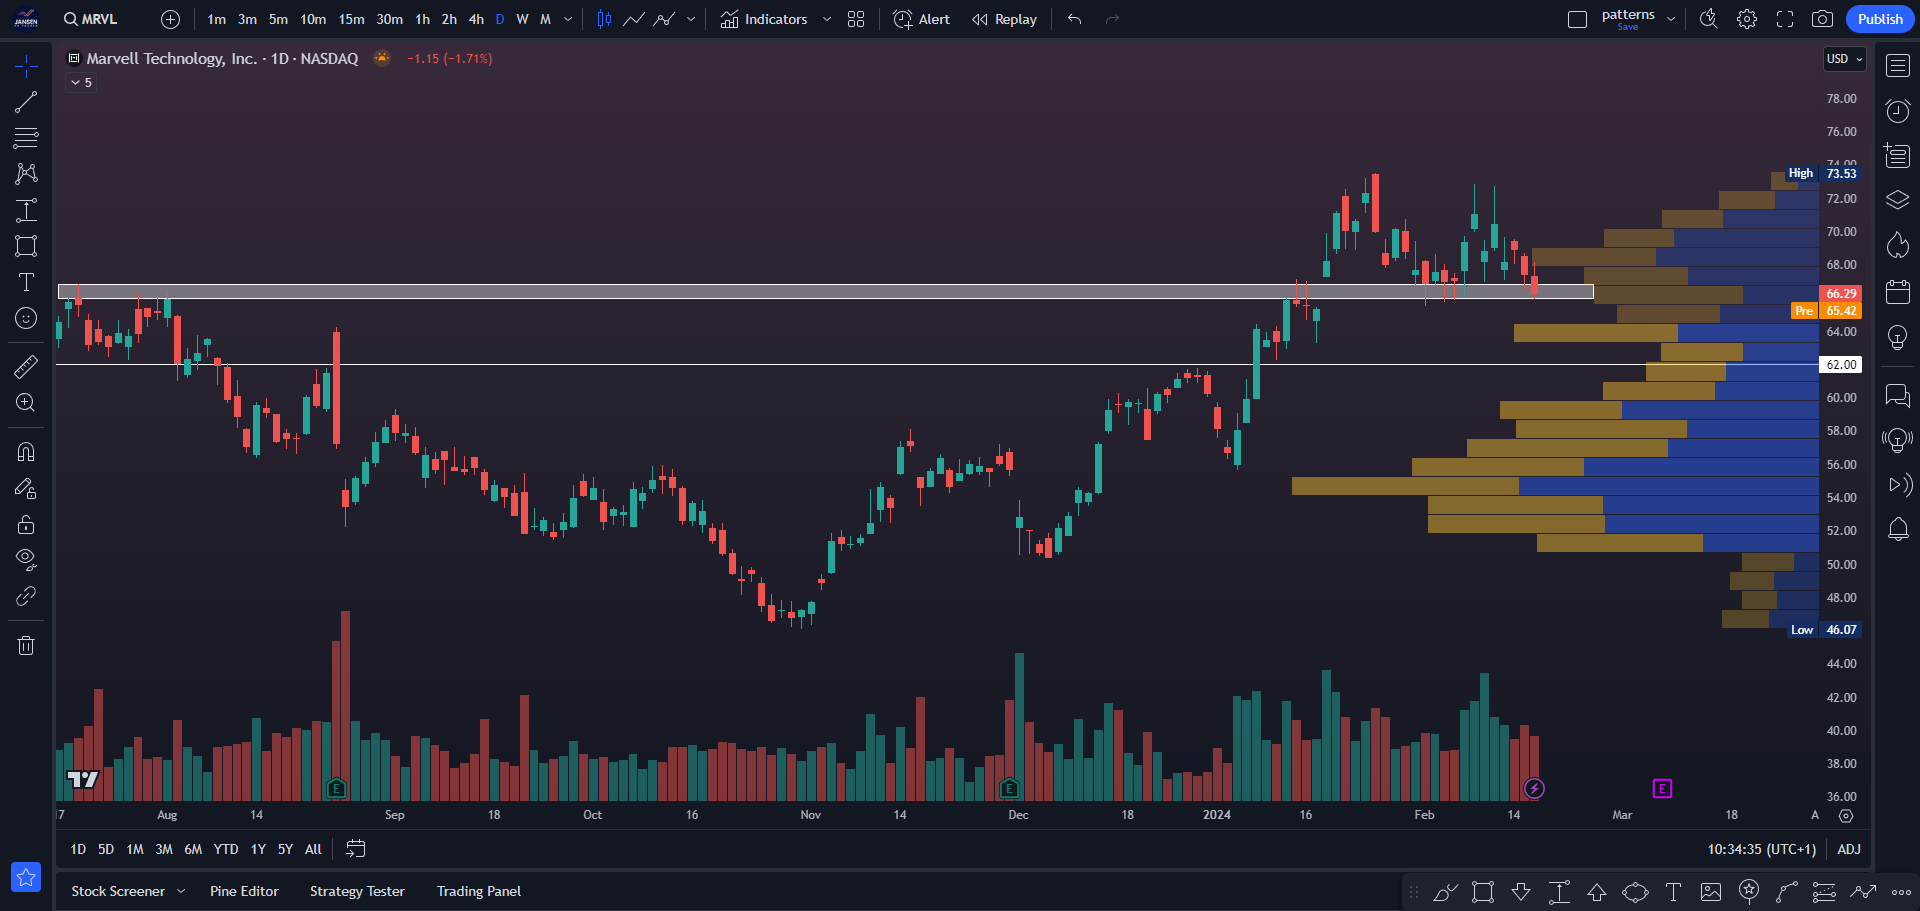
Task: Expand the favorite indicators dropdown
Action: [827, 19]
